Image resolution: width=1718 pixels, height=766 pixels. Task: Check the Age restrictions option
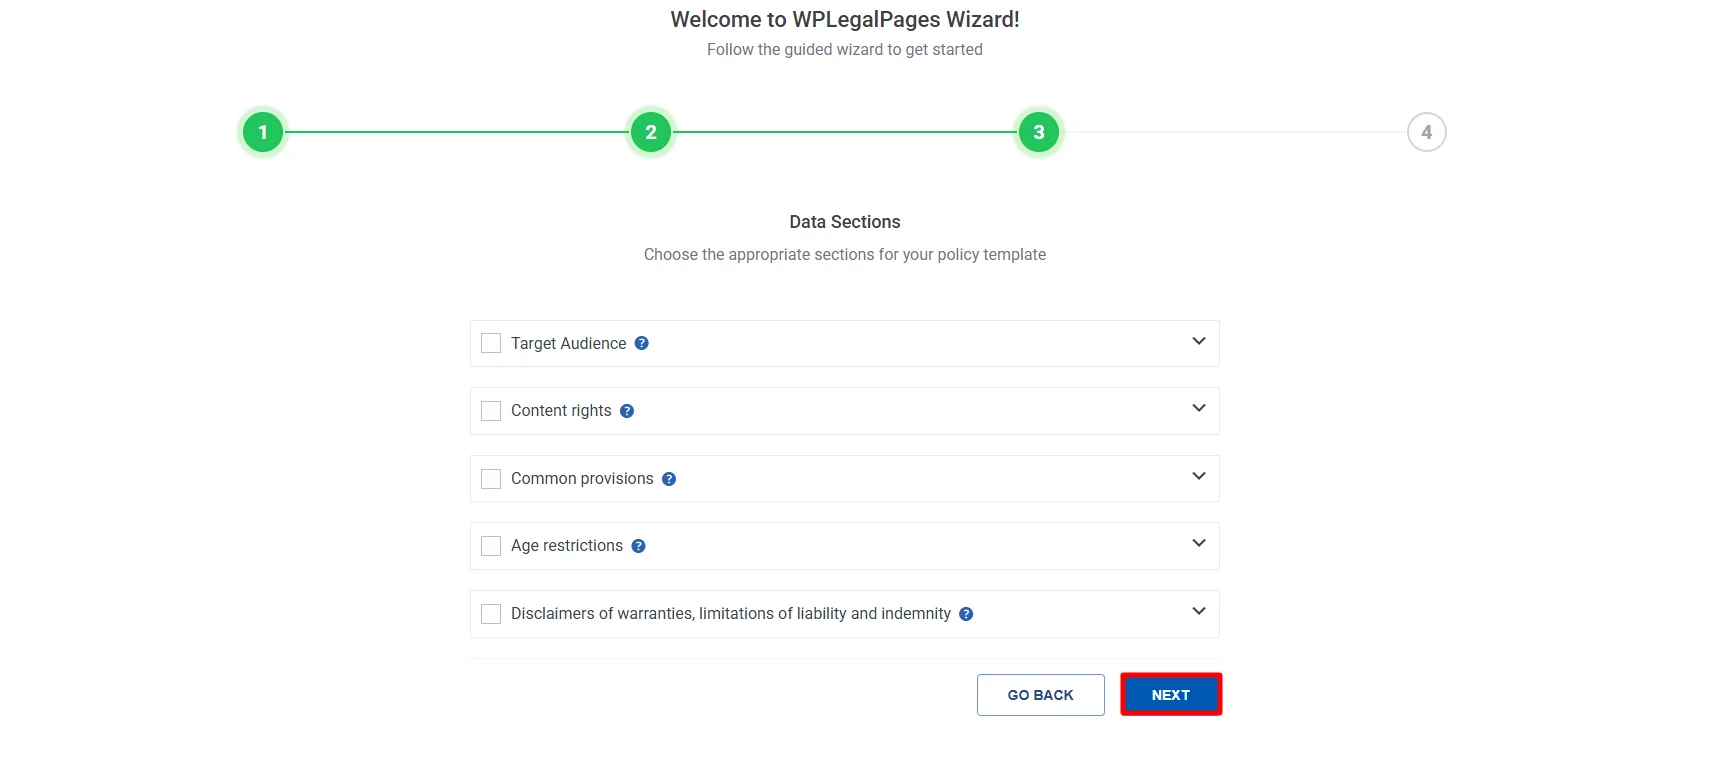point(490,545)
